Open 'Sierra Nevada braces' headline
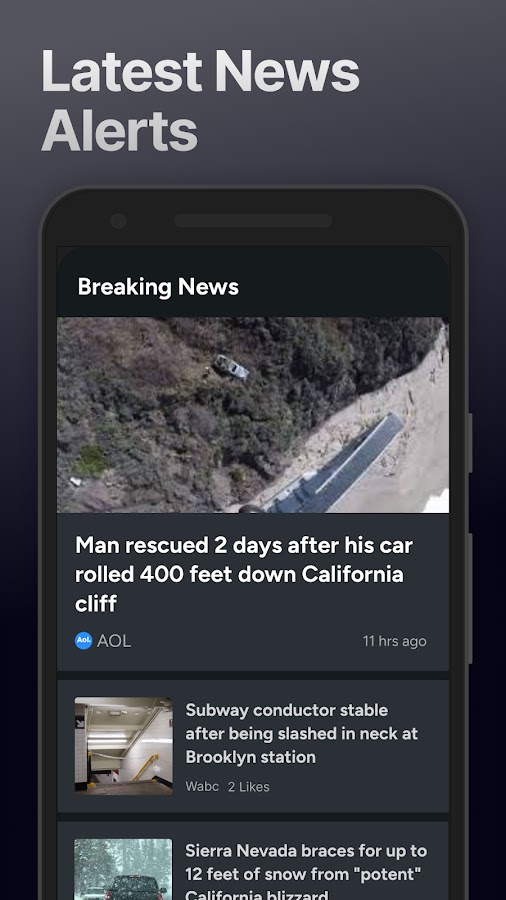Viewport: 506px width, 900px height. pos(306,871)
